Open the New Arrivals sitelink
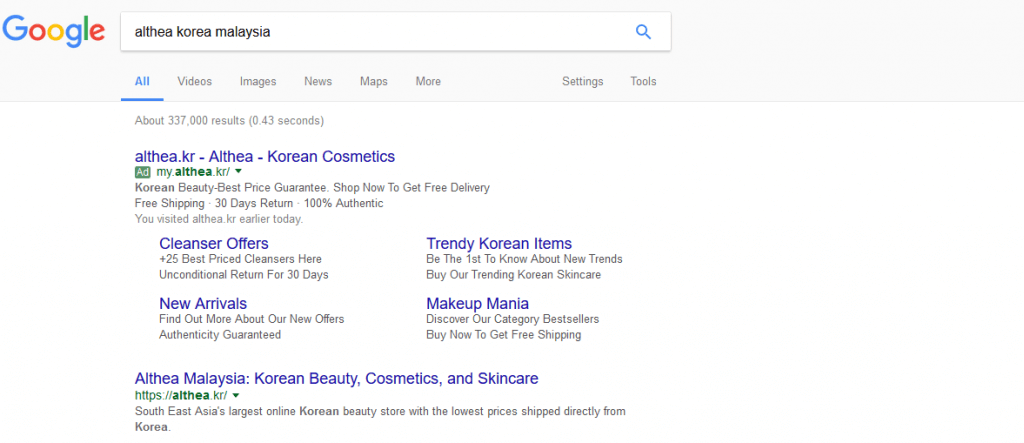1024x443 pixels. [x=203, y=304]
